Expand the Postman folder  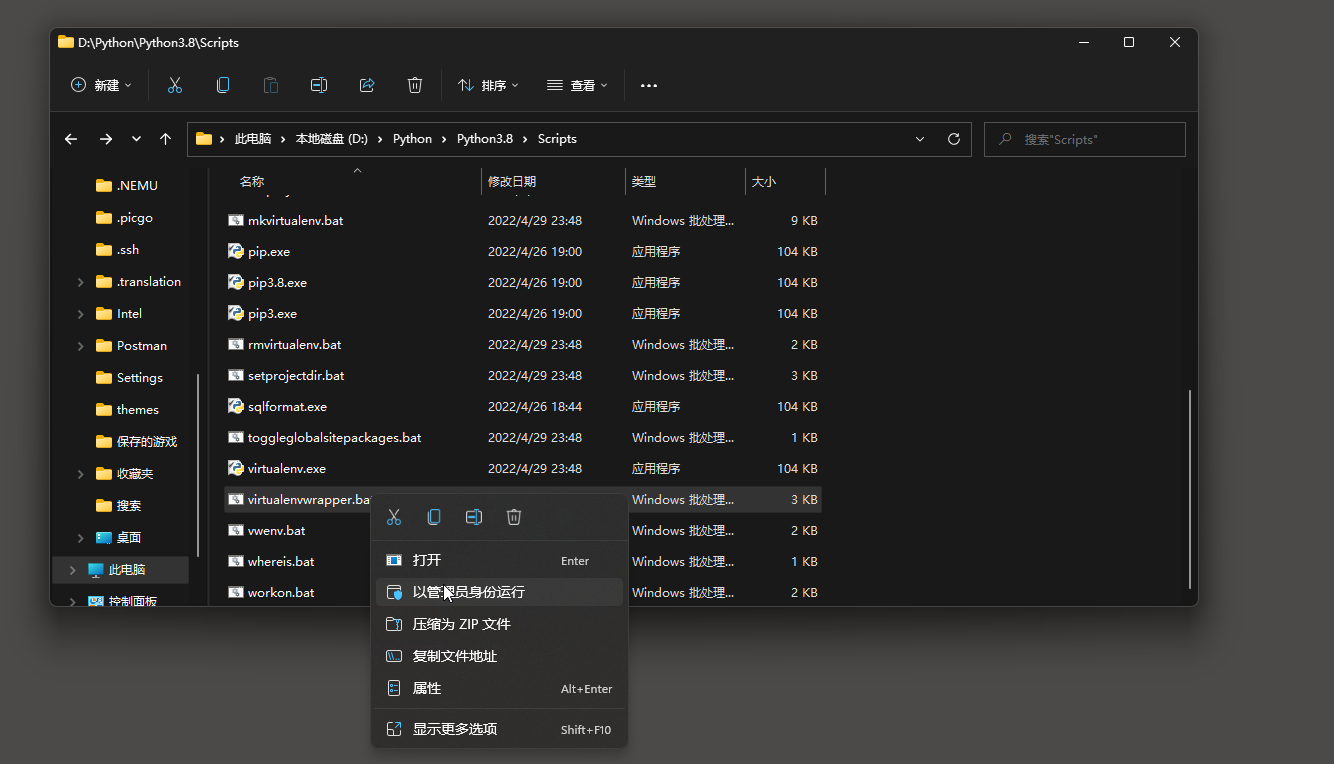81,346
